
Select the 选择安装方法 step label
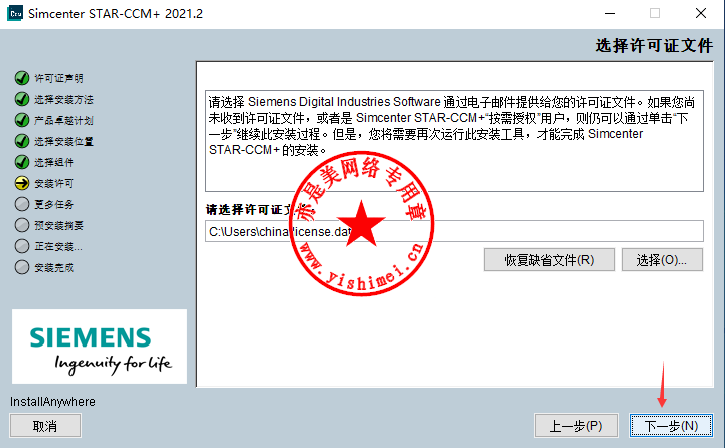64,99
